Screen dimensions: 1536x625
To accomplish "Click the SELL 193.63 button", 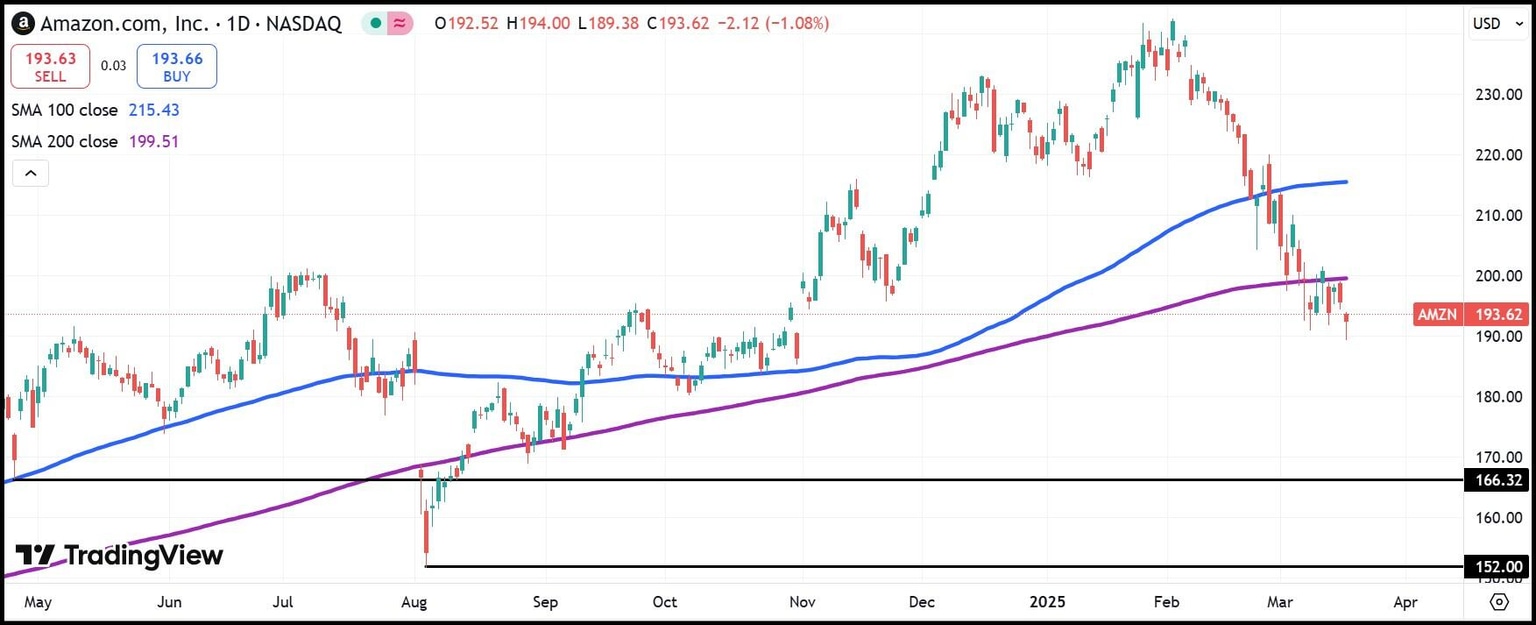I will 50,67.
